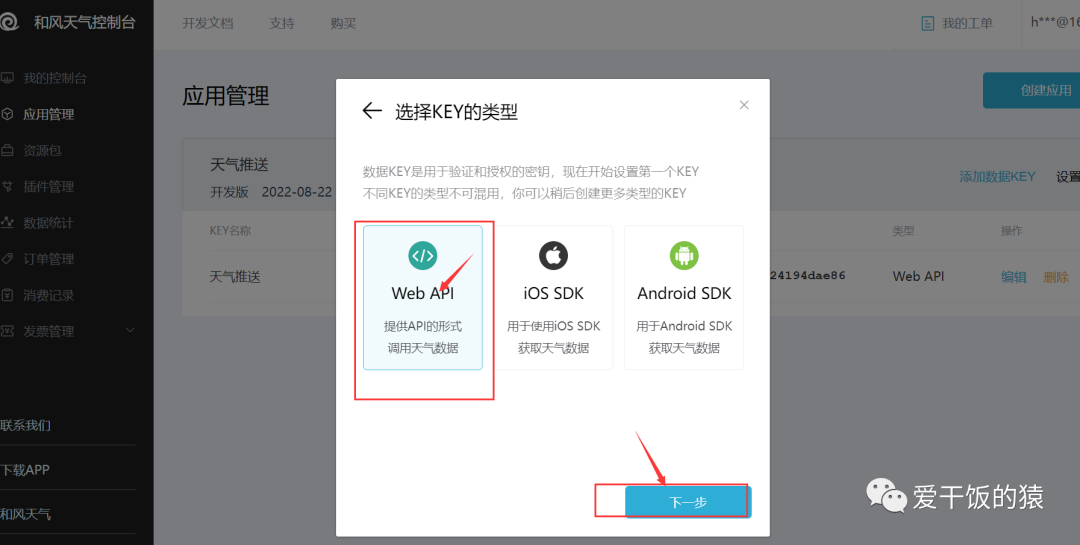Image resolution: width=1080 pixels, height=545 pixels.
Task: Click the 资源包 briefcase icon
Action: click(7, 150)
